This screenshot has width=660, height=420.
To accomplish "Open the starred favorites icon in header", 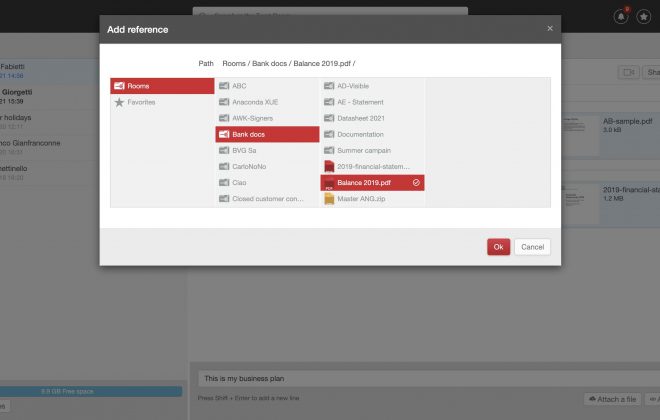I will click(642, 17).
